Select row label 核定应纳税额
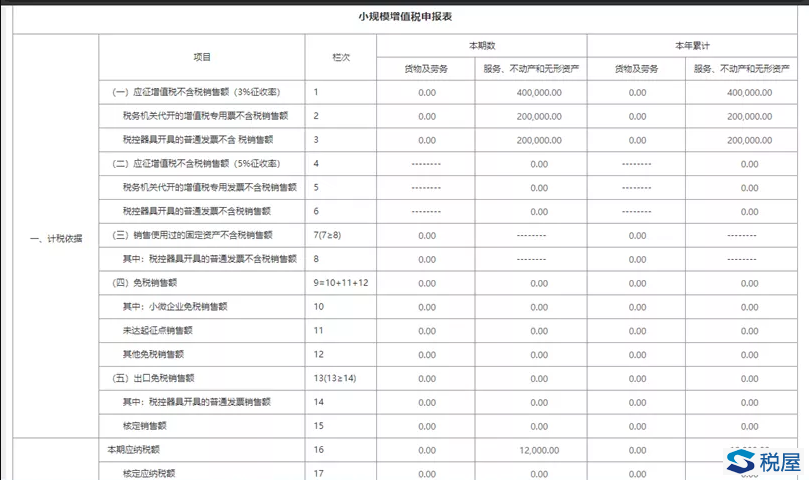 (149, 473)
